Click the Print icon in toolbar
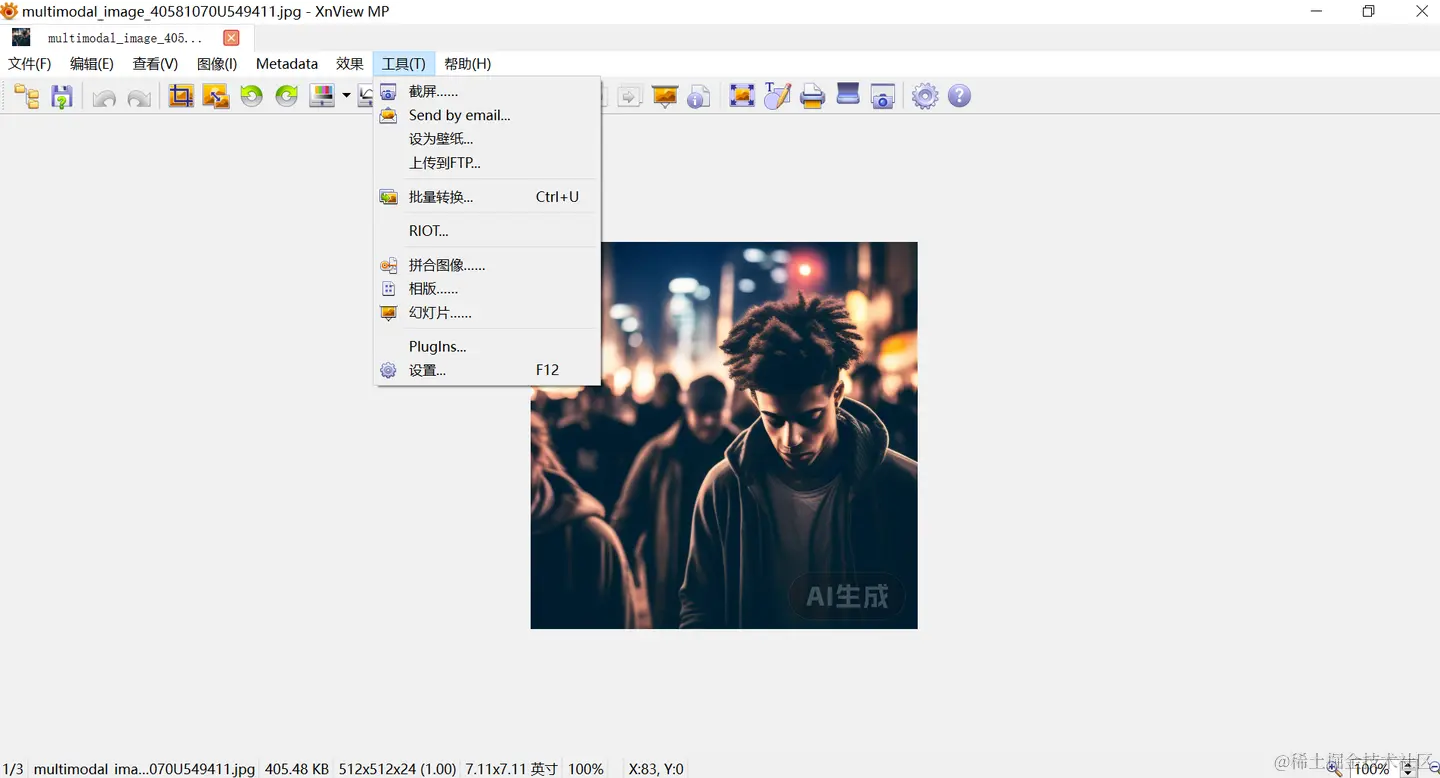This screenshot has height=778, width=1440. [x=812, y=96]
